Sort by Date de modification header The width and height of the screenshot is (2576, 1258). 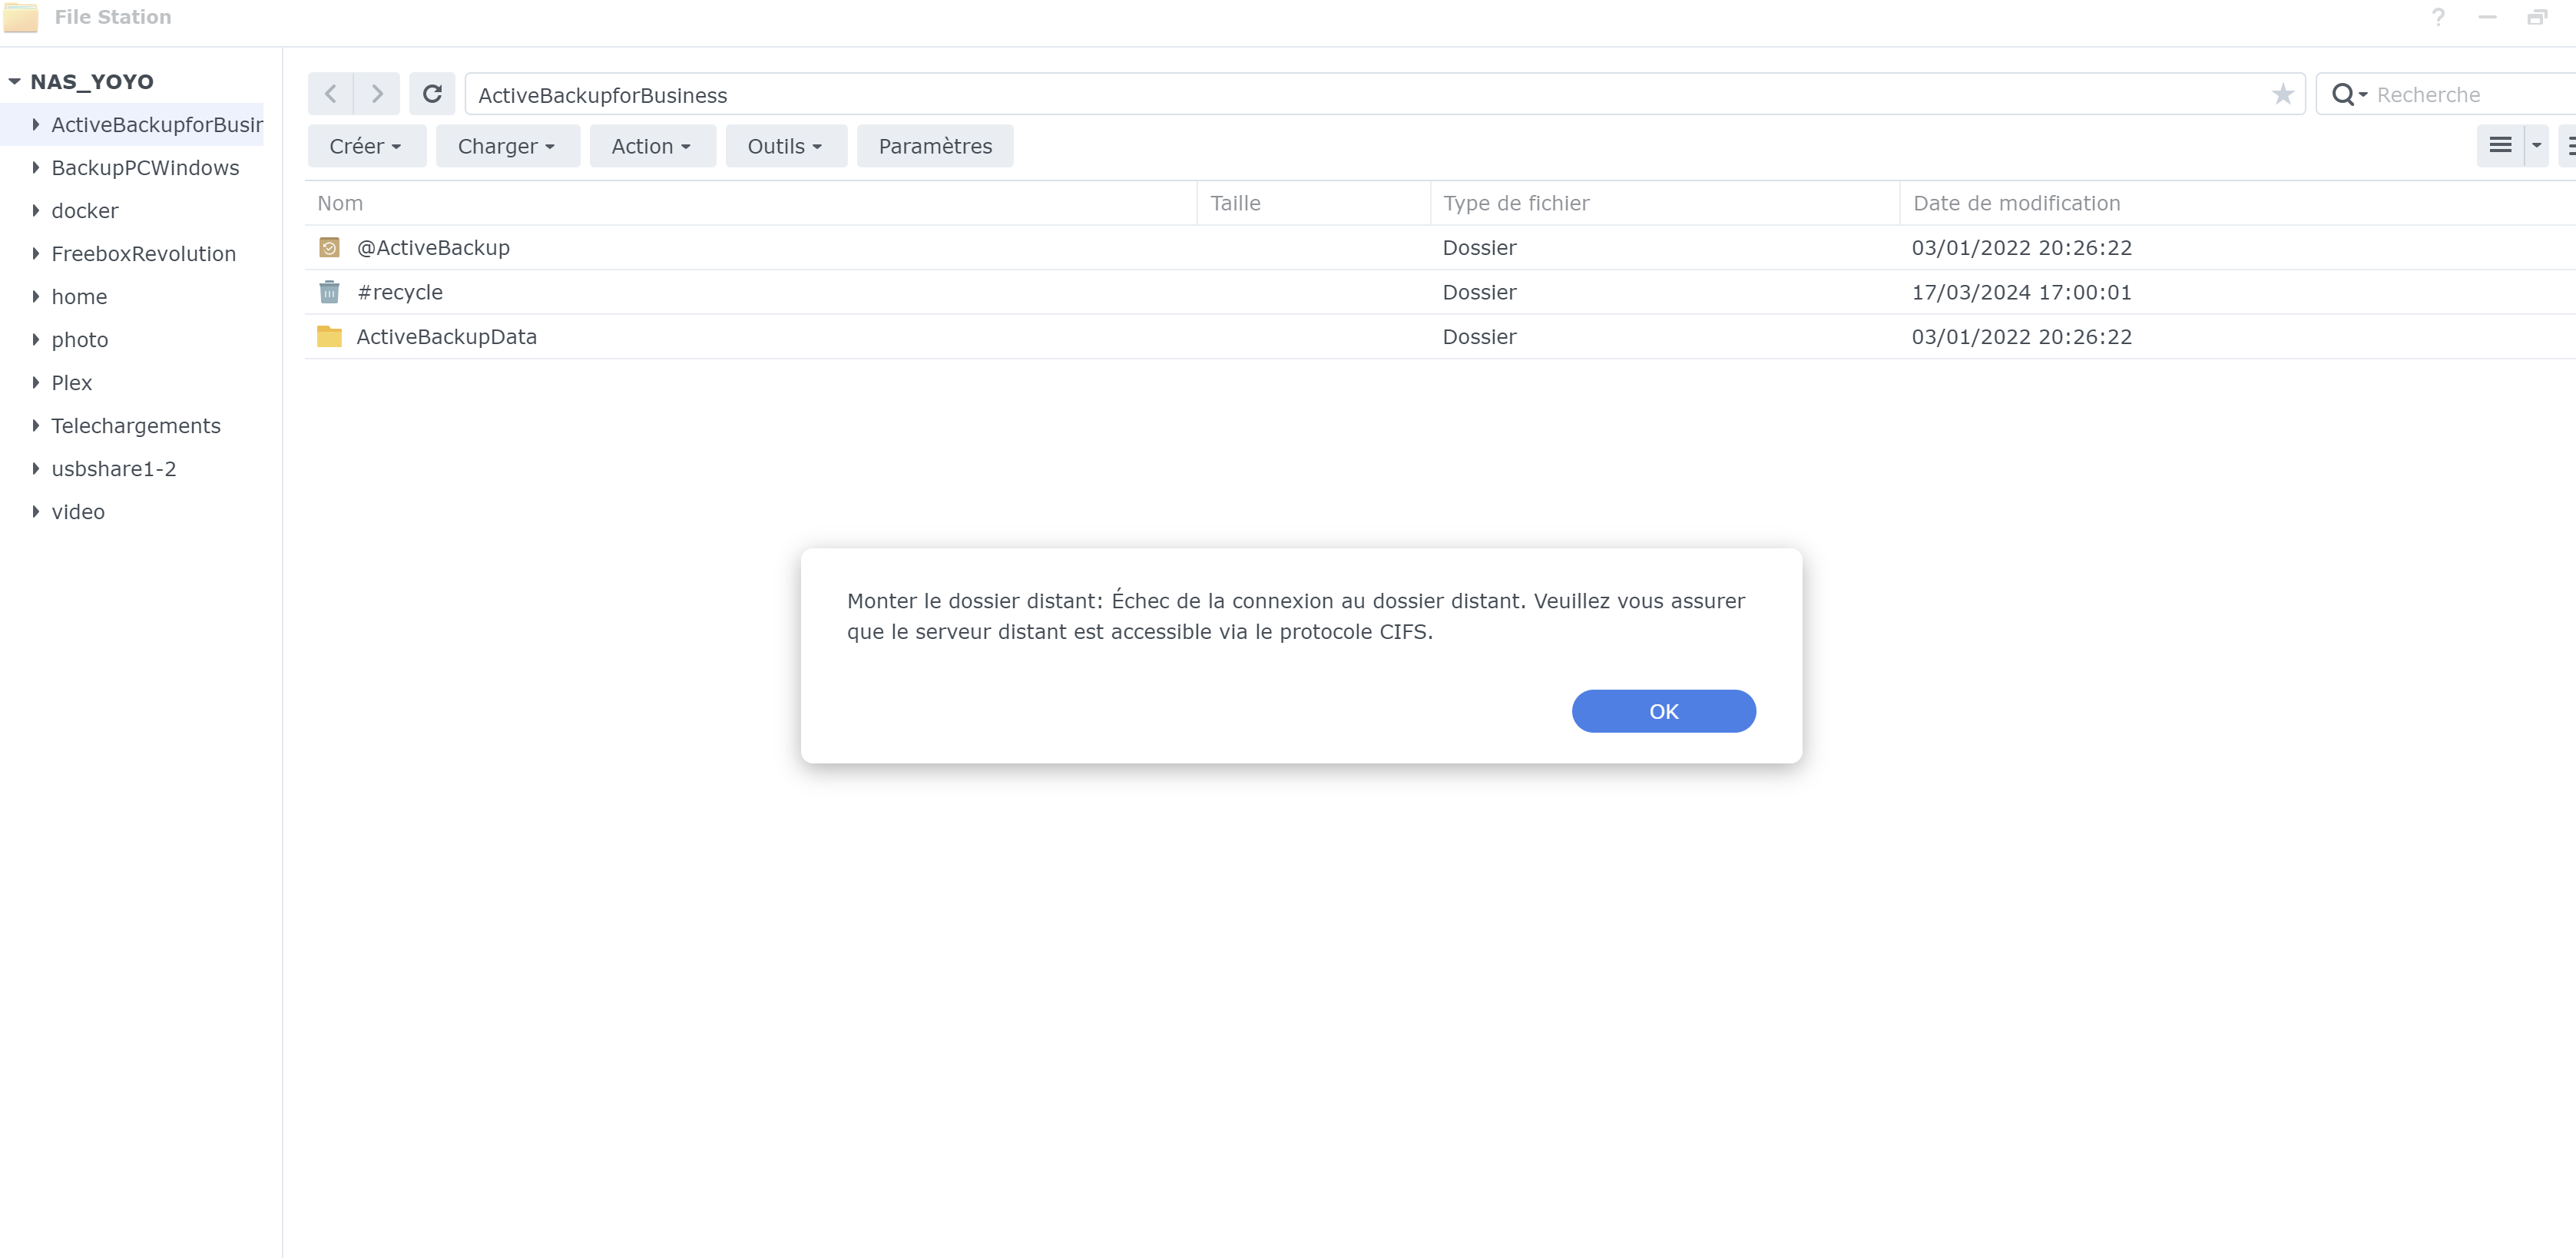tap(2237, 203)
